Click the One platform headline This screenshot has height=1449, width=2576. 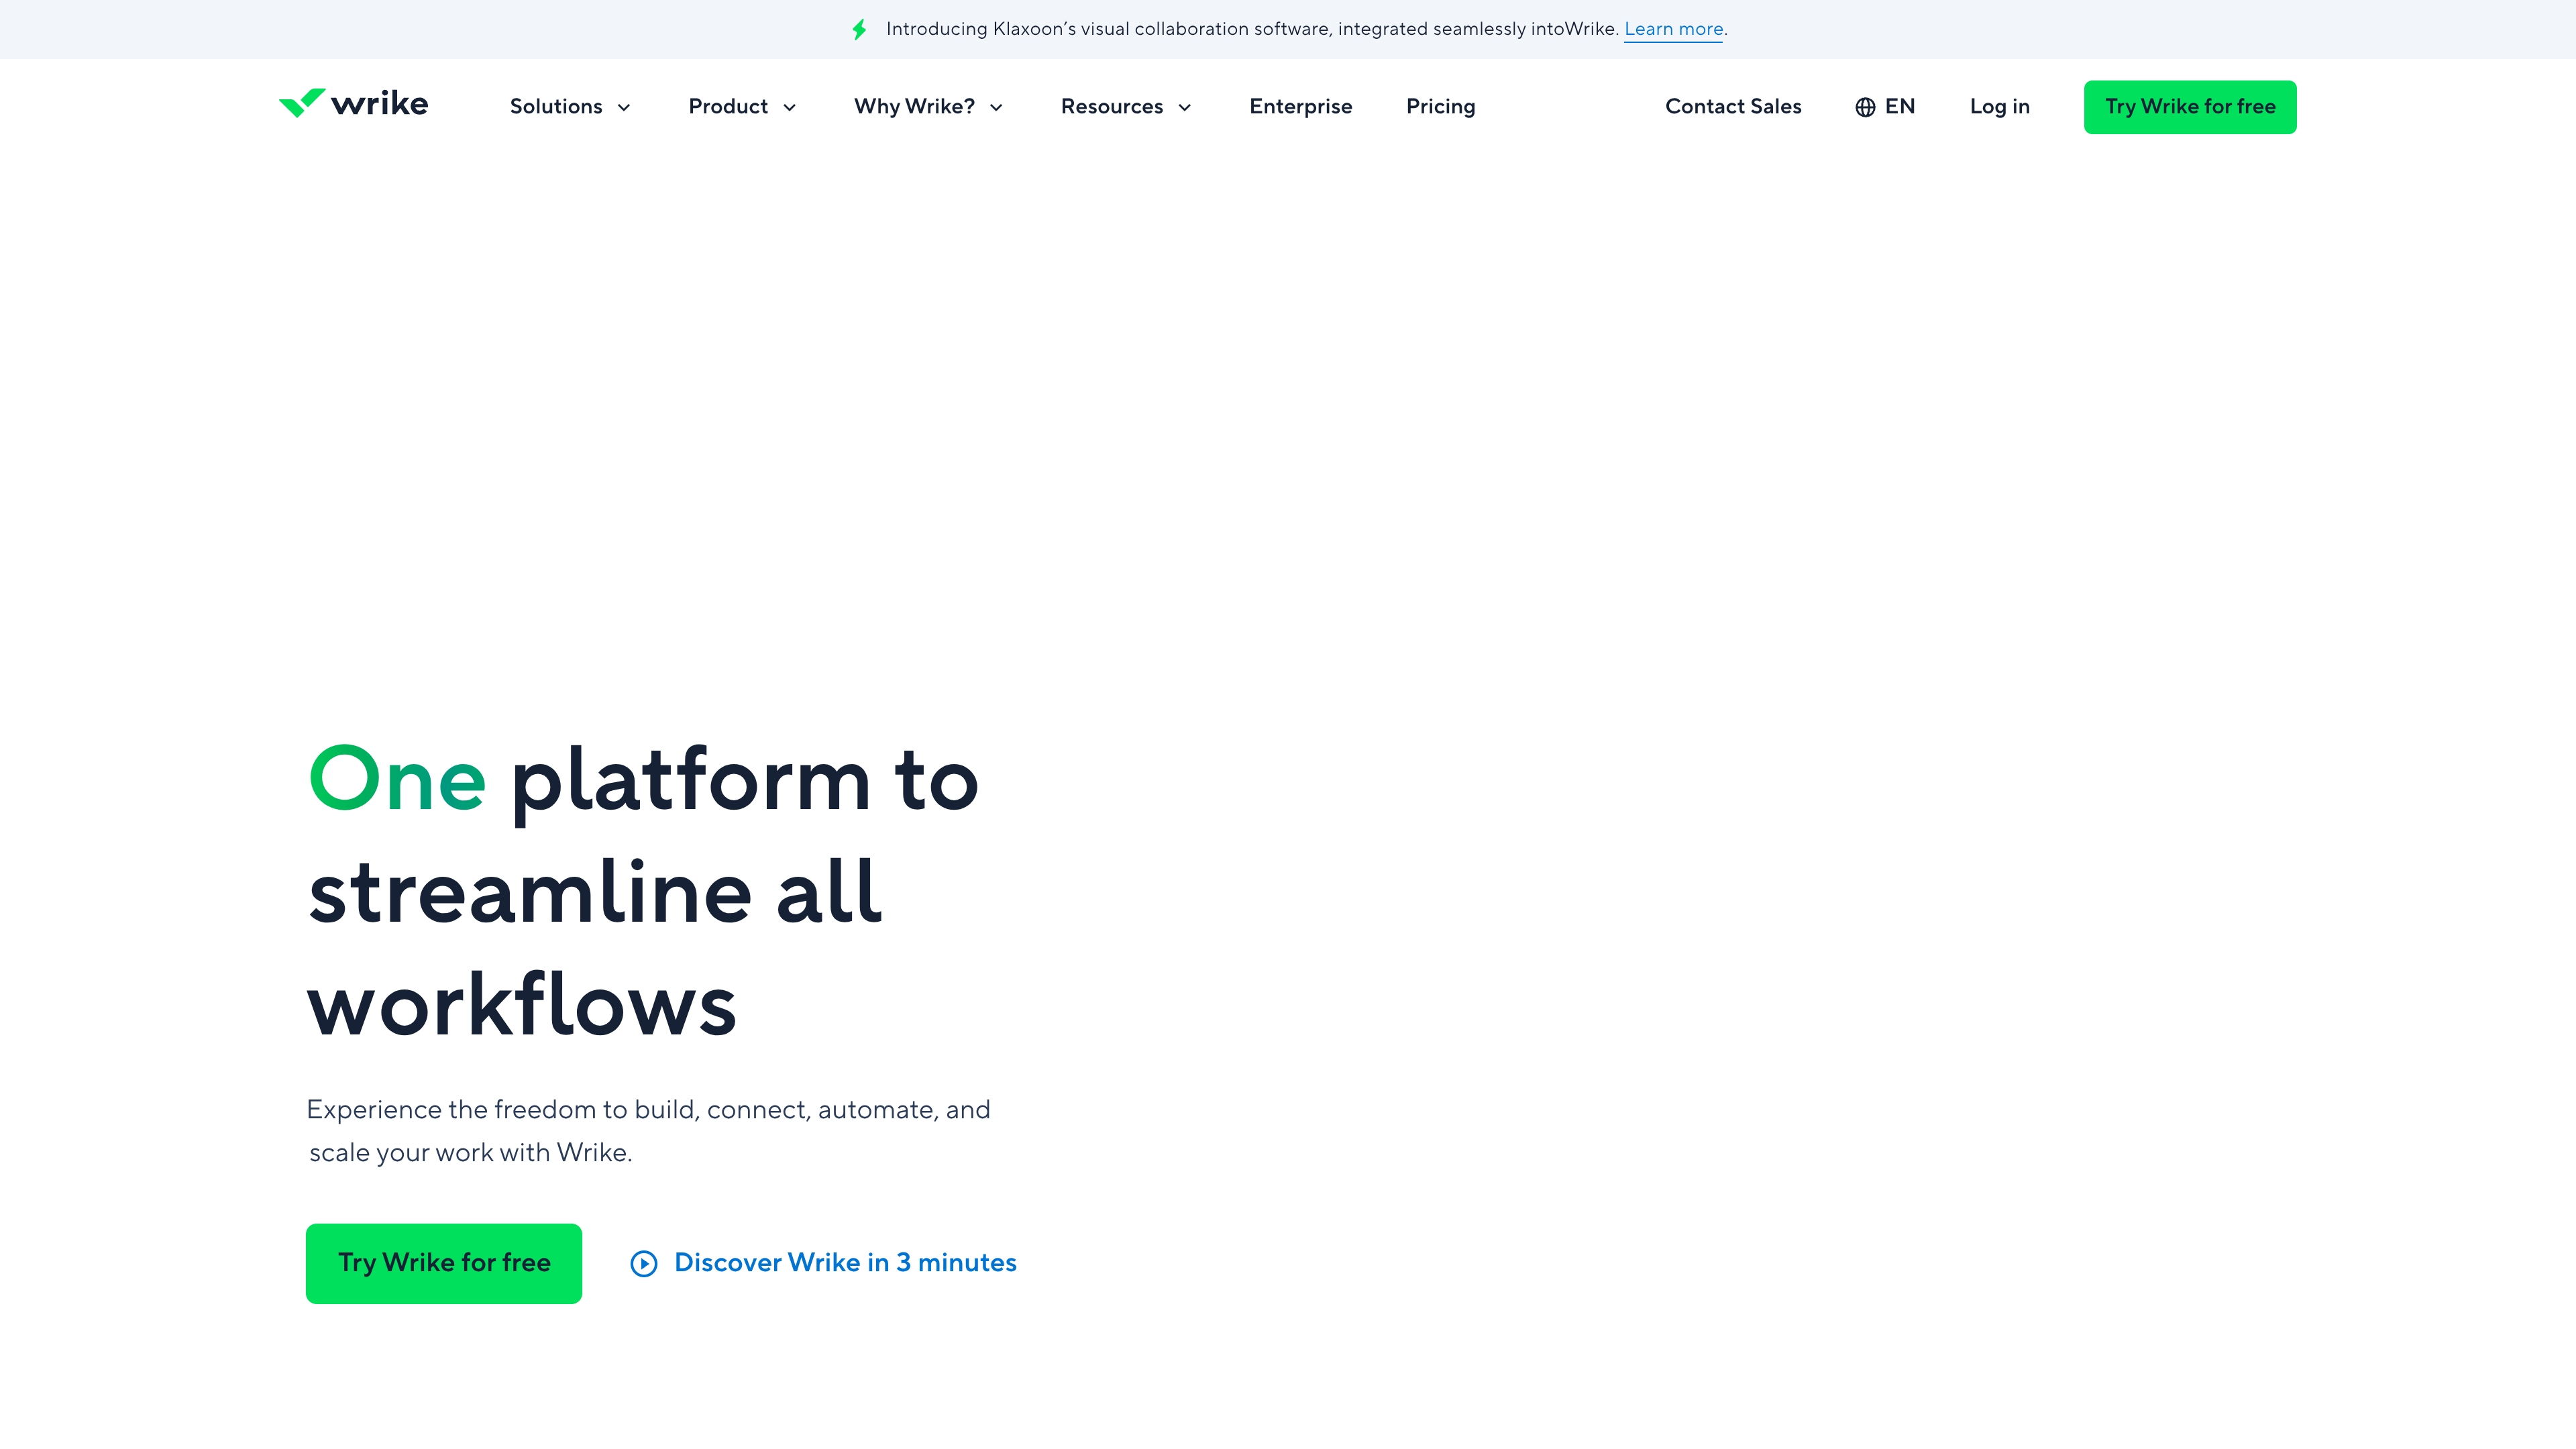[x=643, y=891]
